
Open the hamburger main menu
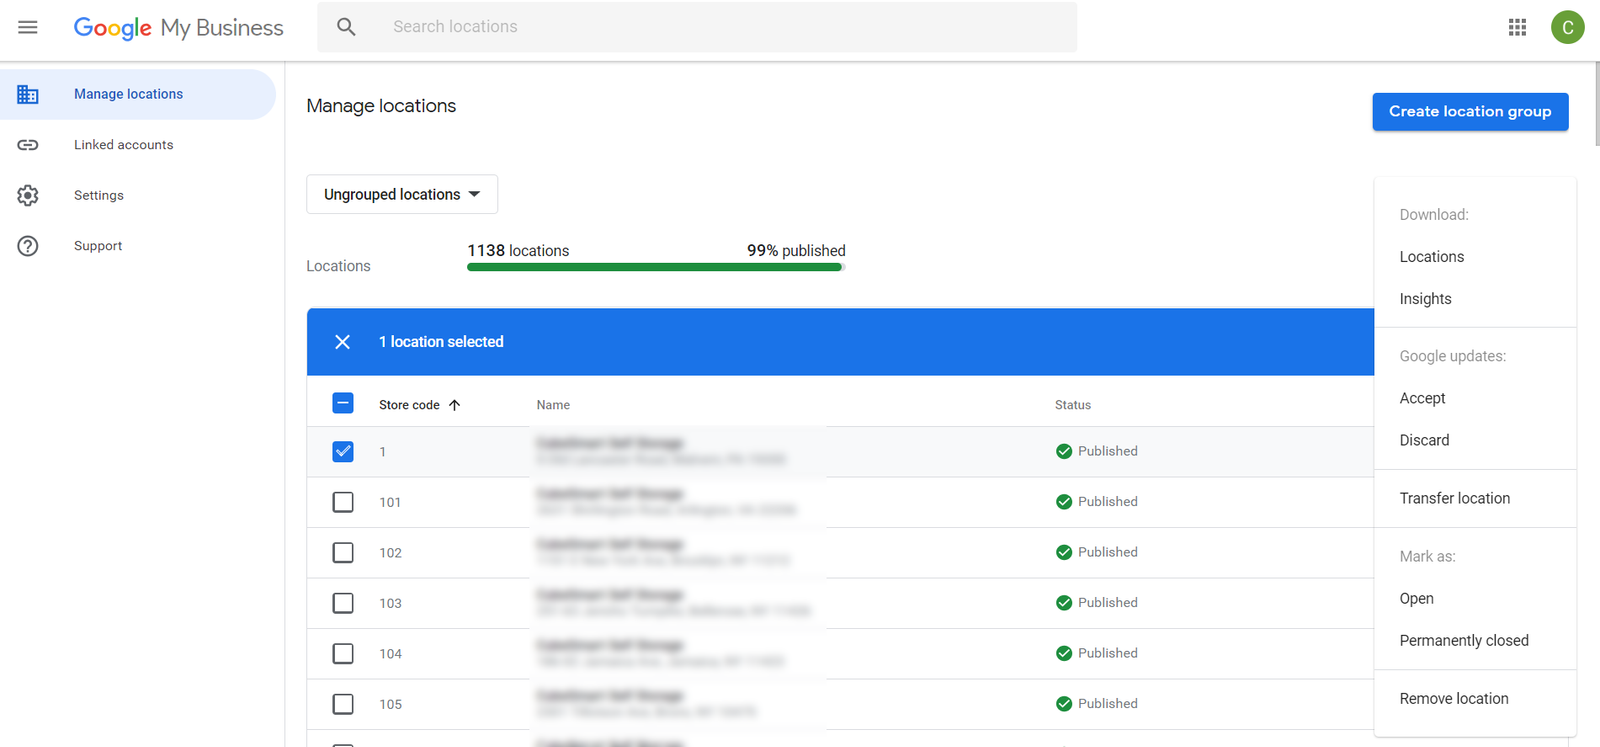(x=28, y=27)
